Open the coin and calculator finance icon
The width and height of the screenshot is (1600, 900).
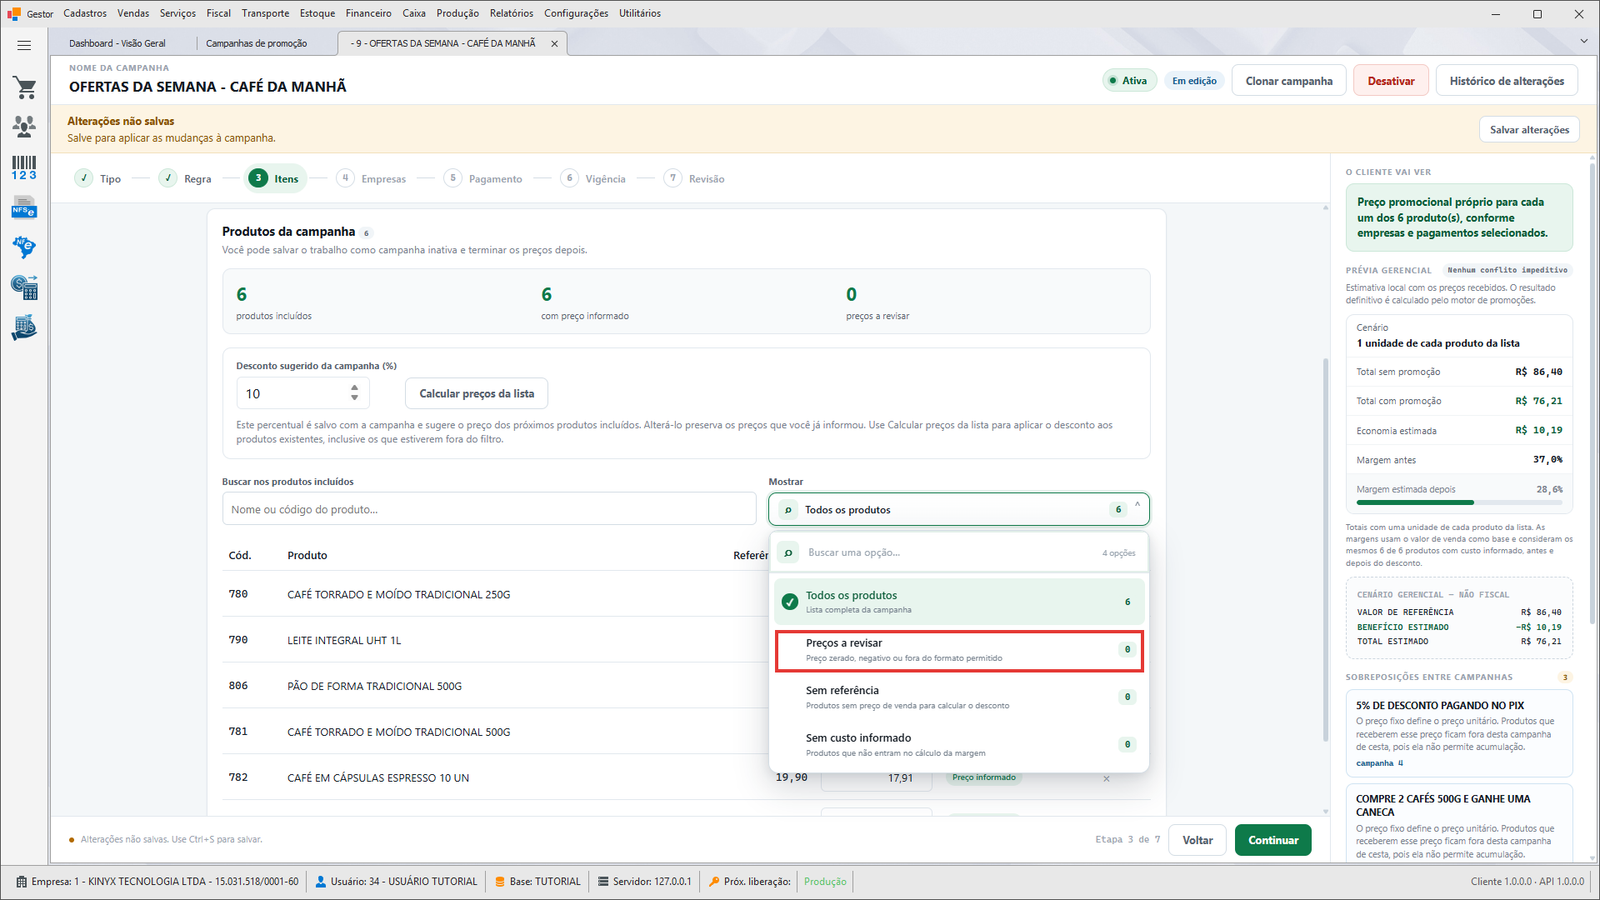[24, 288]
